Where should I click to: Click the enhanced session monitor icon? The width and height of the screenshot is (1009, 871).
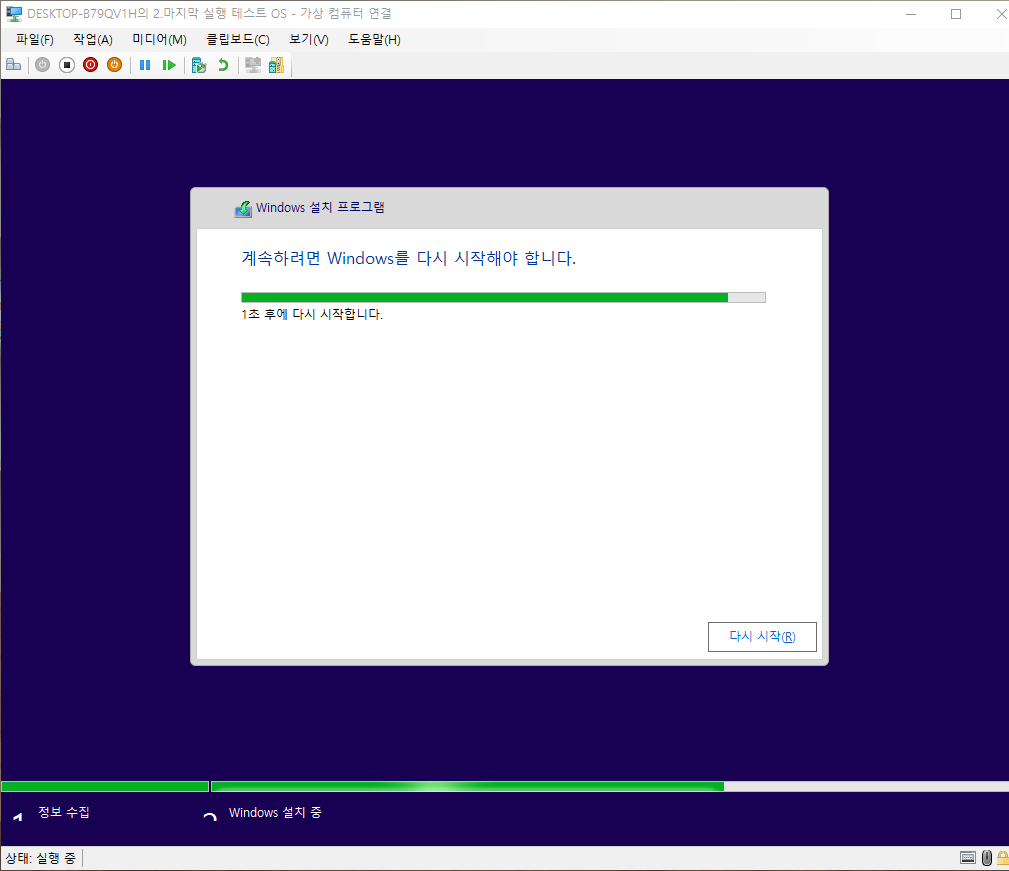click(253, 65)
